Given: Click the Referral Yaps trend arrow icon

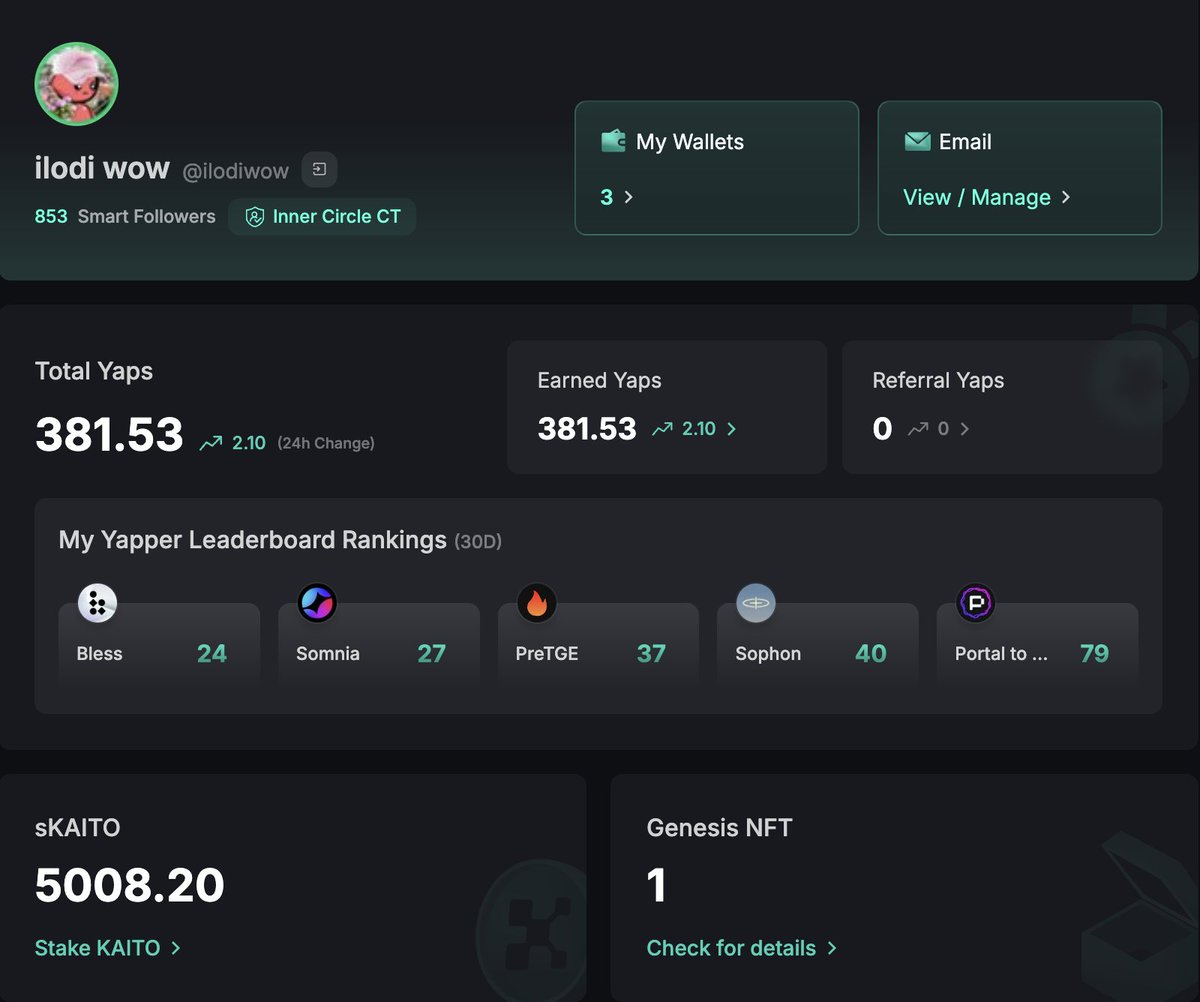Looking at the screenshot, I should (x=918, y=429).
